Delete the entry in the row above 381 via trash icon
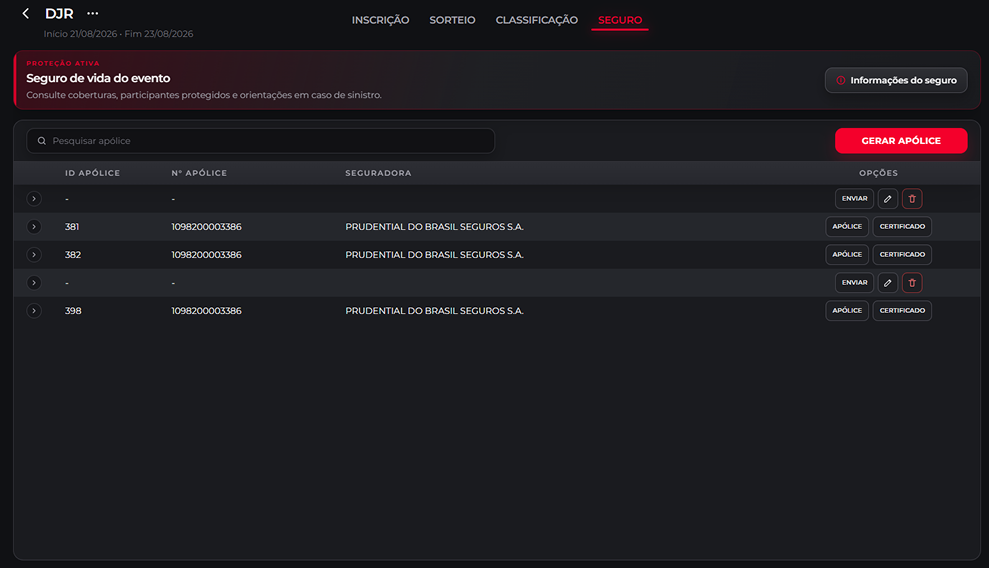The height and width of the screenshot is (568, 989). click(912, 199)
